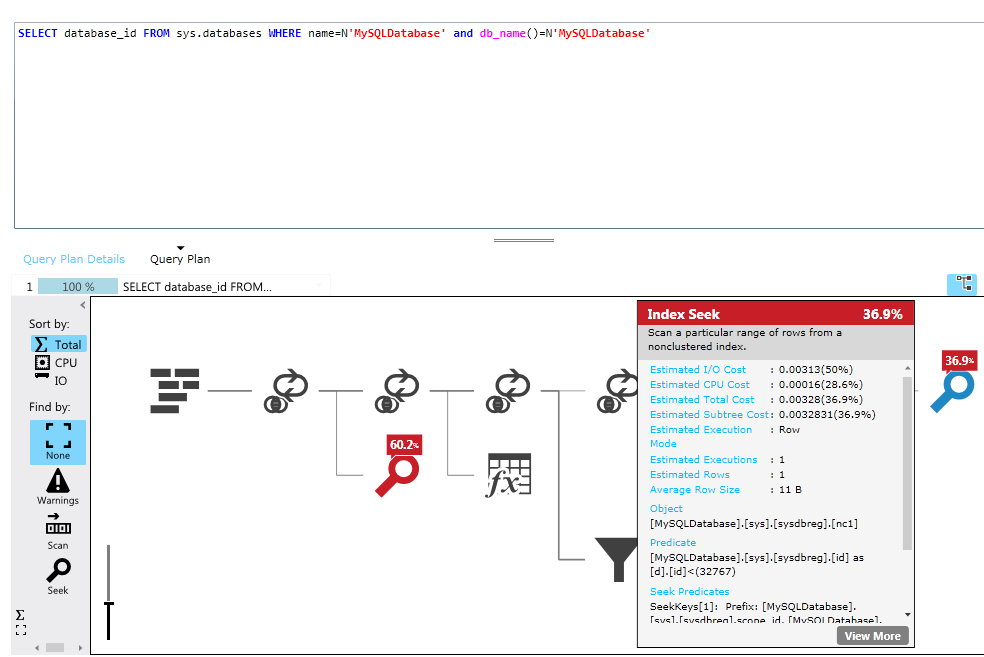Click the plan zoom slider handle
Screen dimensions: 984x657
(109, 604)
